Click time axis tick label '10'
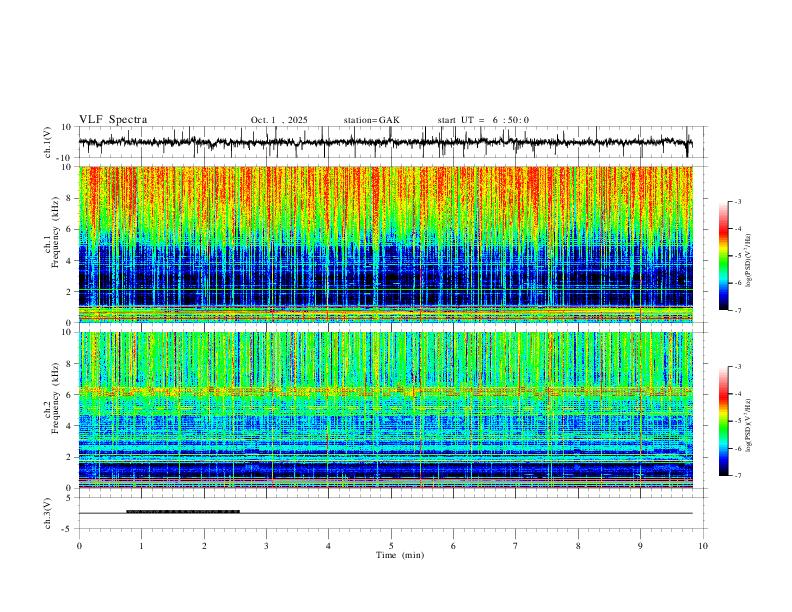 point(703,546)
